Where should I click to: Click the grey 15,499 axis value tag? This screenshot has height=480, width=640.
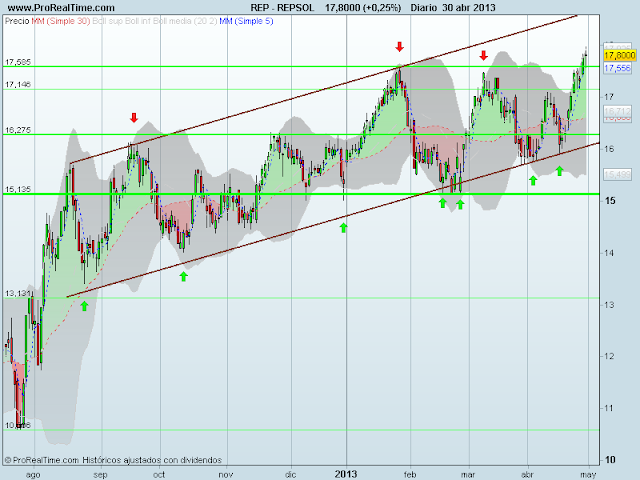pyautogui.click(x=618, y=175)
